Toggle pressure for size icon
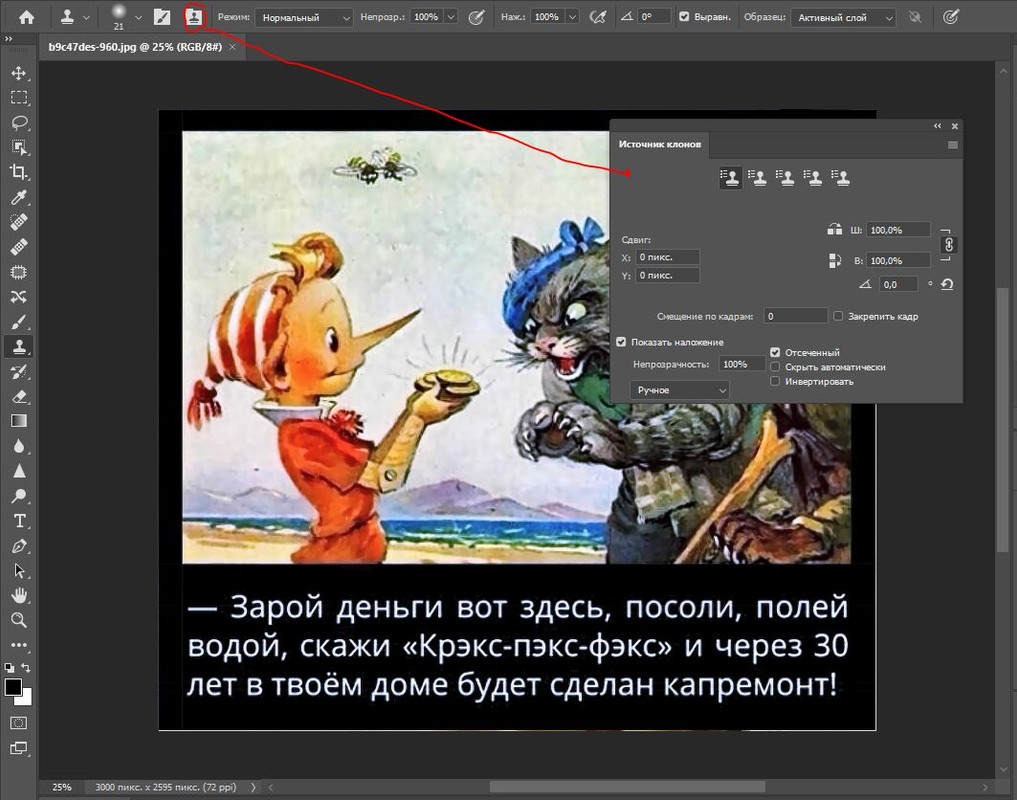The width and height of the screenshot is (1017, 800). coord(951,18)
